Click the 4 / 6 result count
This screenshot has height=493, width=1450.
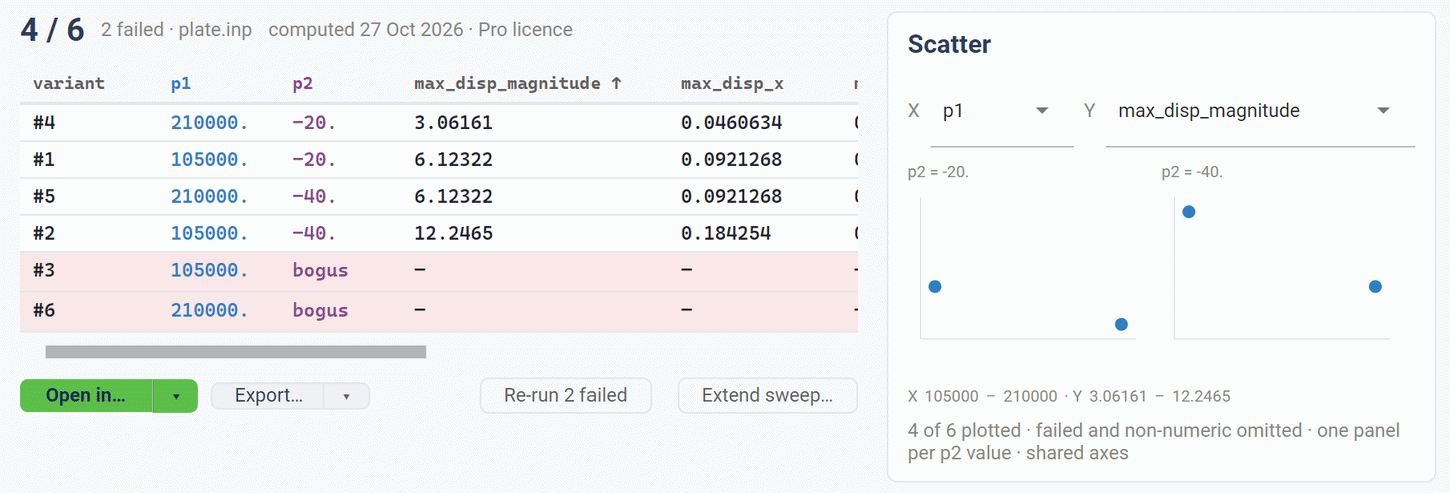[53, 29]
